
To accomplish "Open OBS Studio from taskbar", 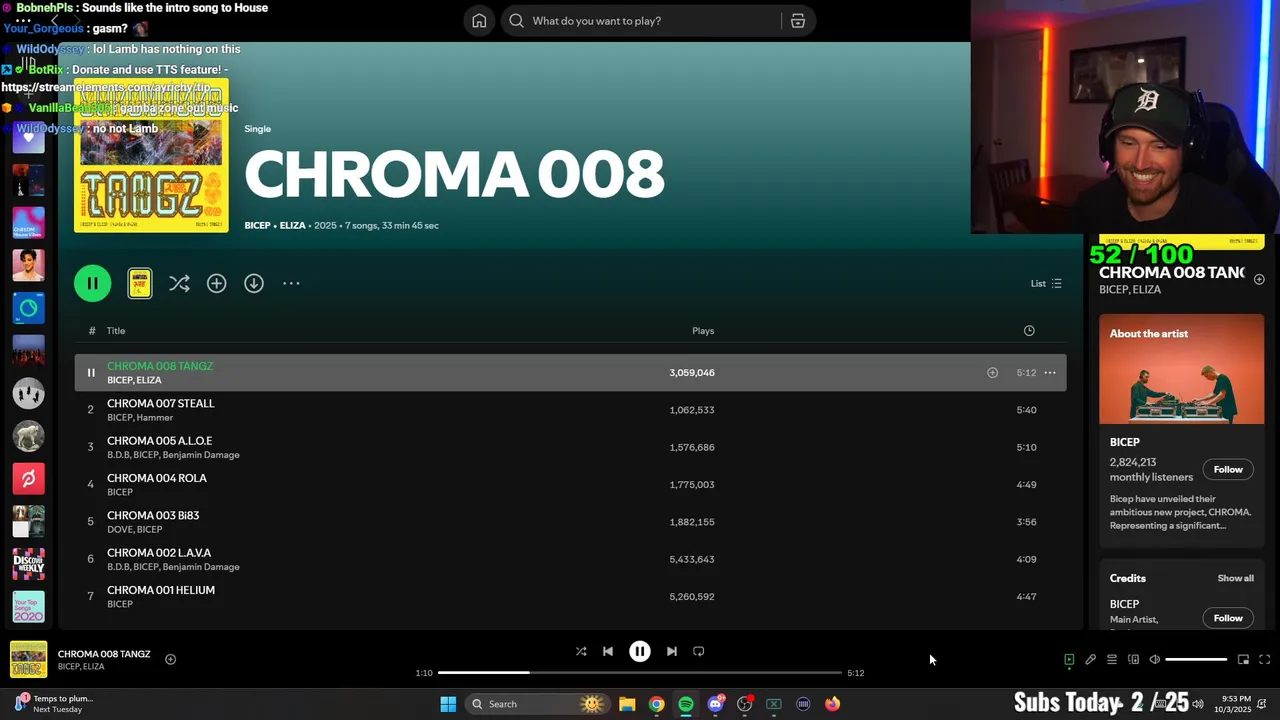I will pyautogui.click(x=744, y=704).
